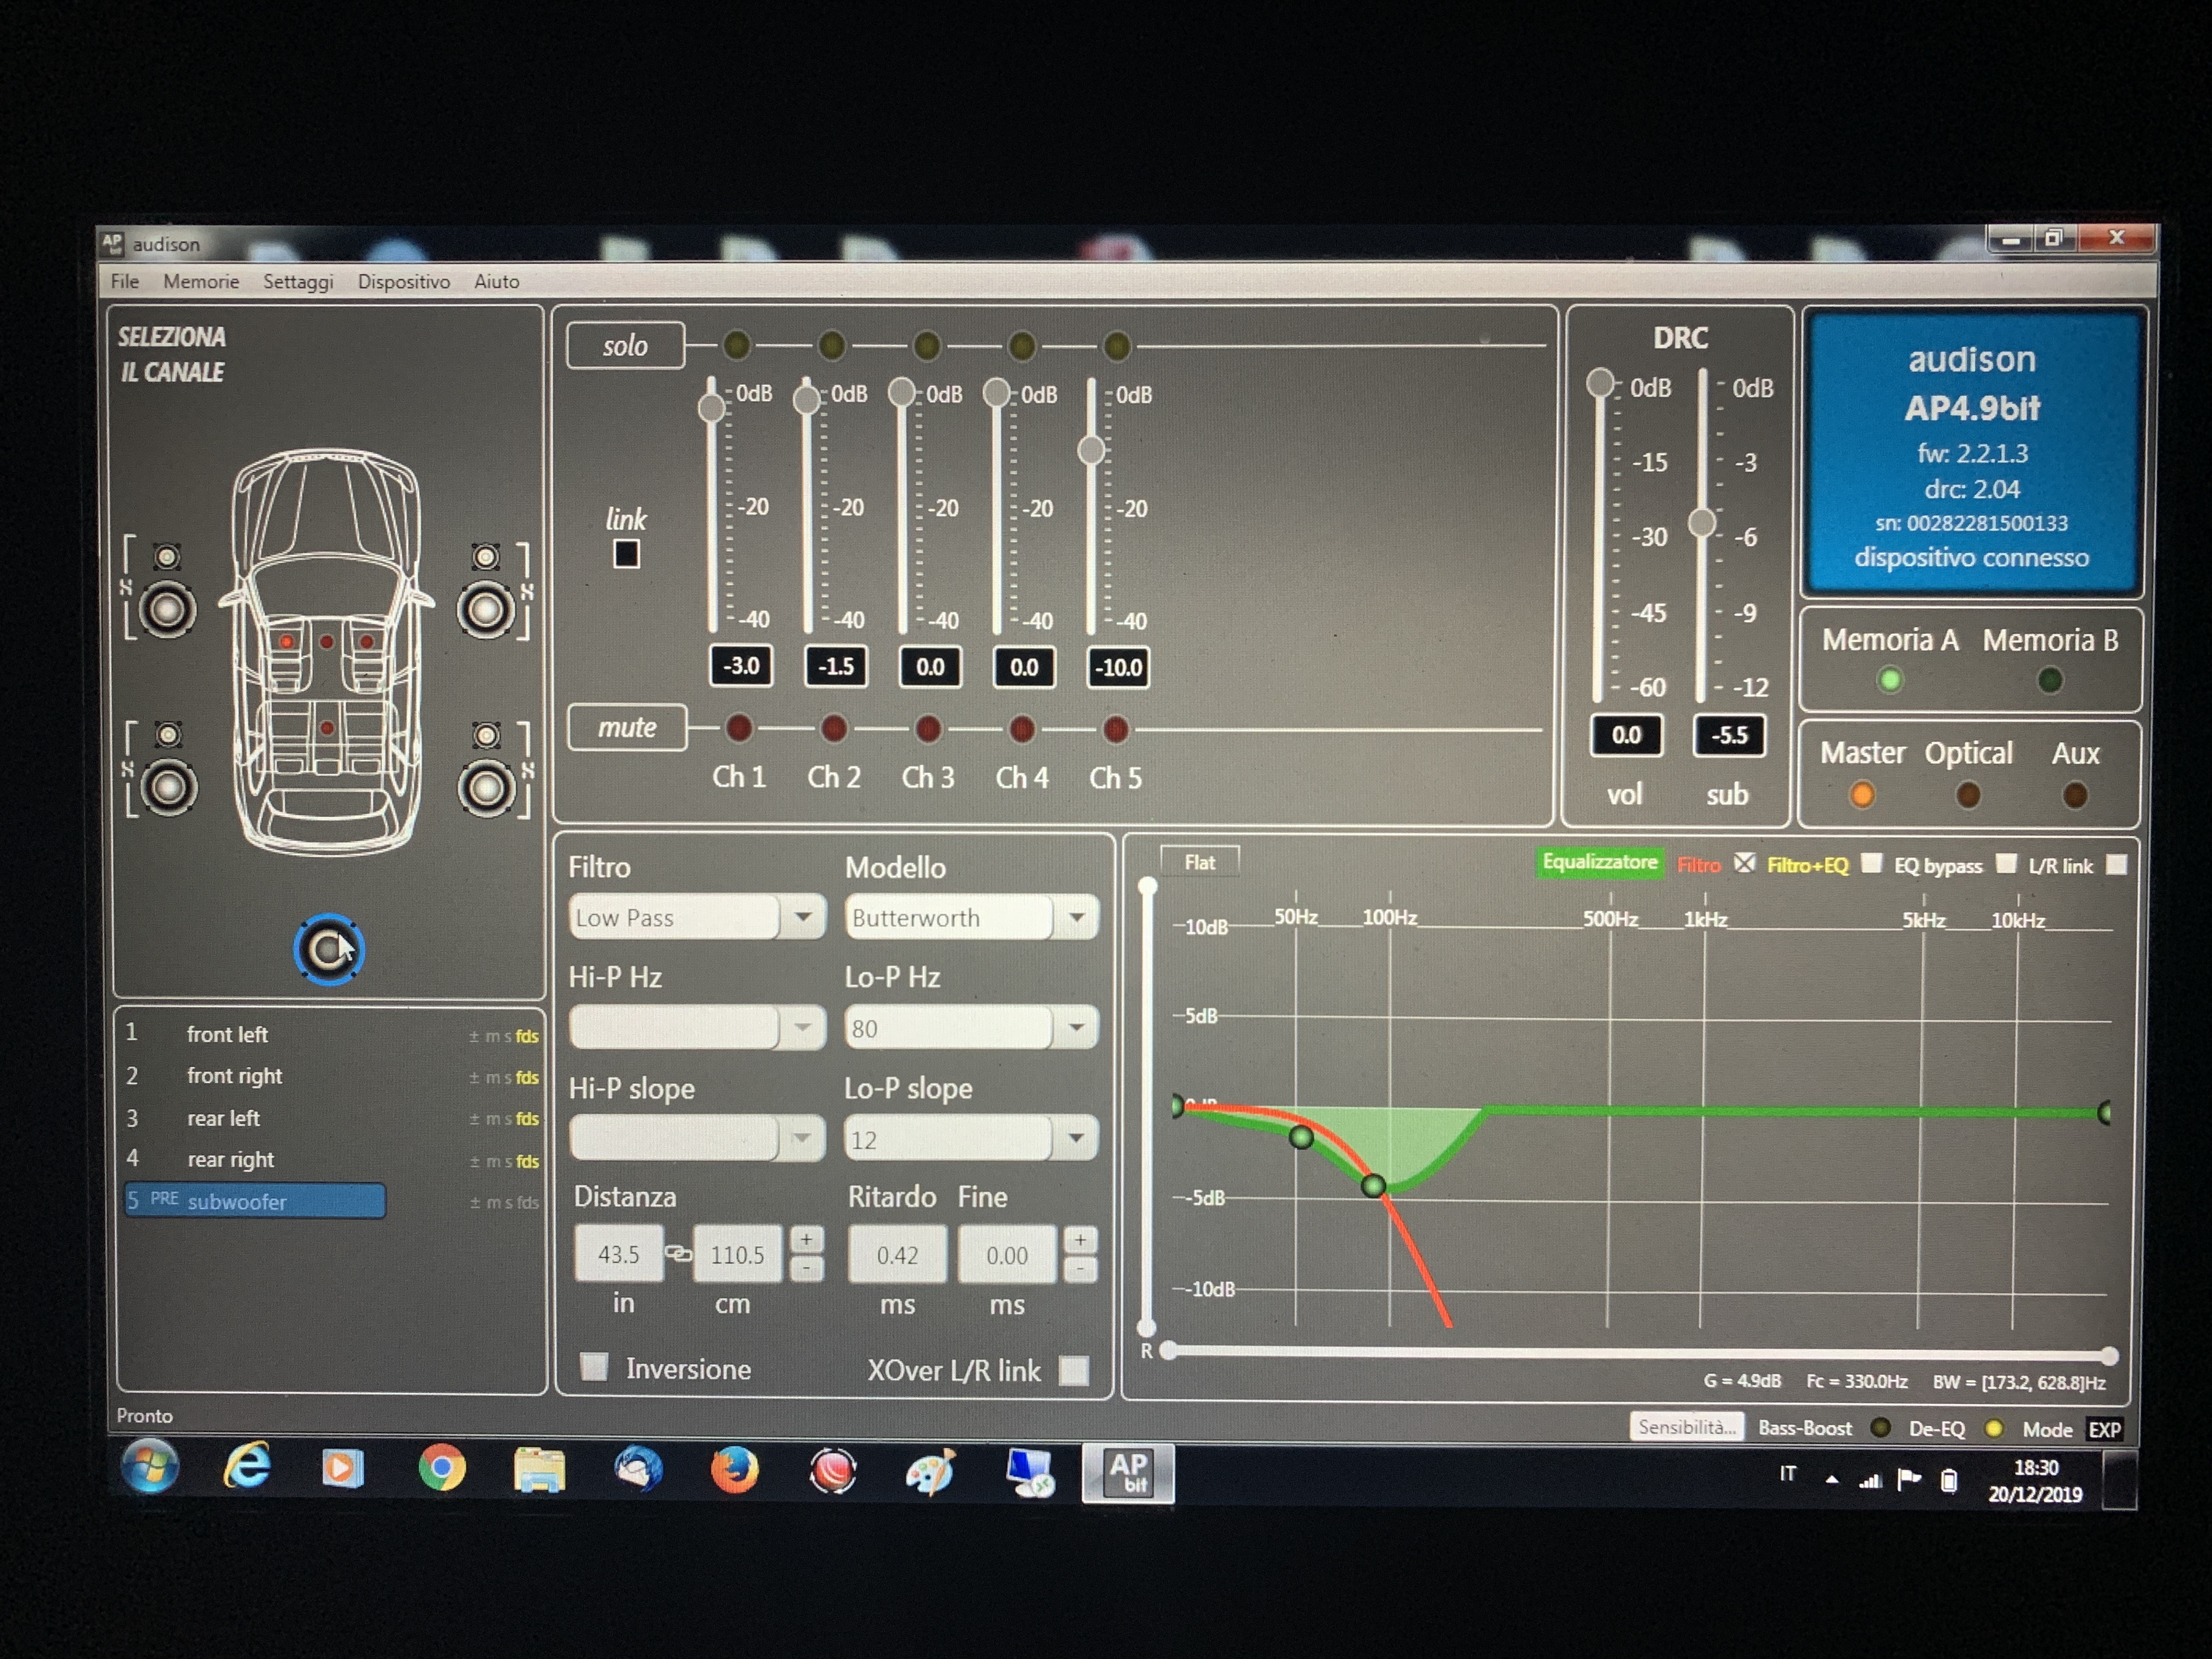
Task: Open the Memorie menu
Action: click(x=201, y=281)
